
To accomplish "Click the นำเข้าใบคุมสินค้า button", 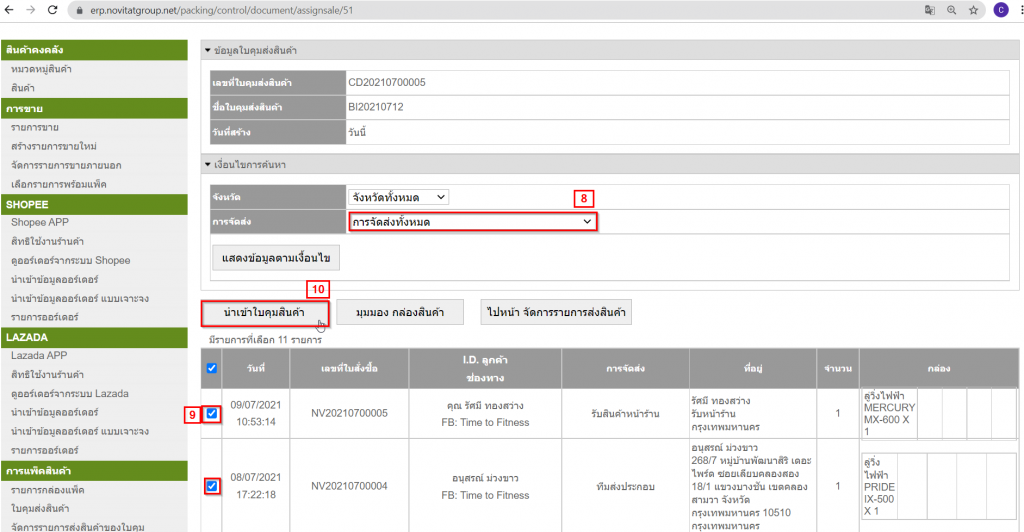I will point(265,312).
